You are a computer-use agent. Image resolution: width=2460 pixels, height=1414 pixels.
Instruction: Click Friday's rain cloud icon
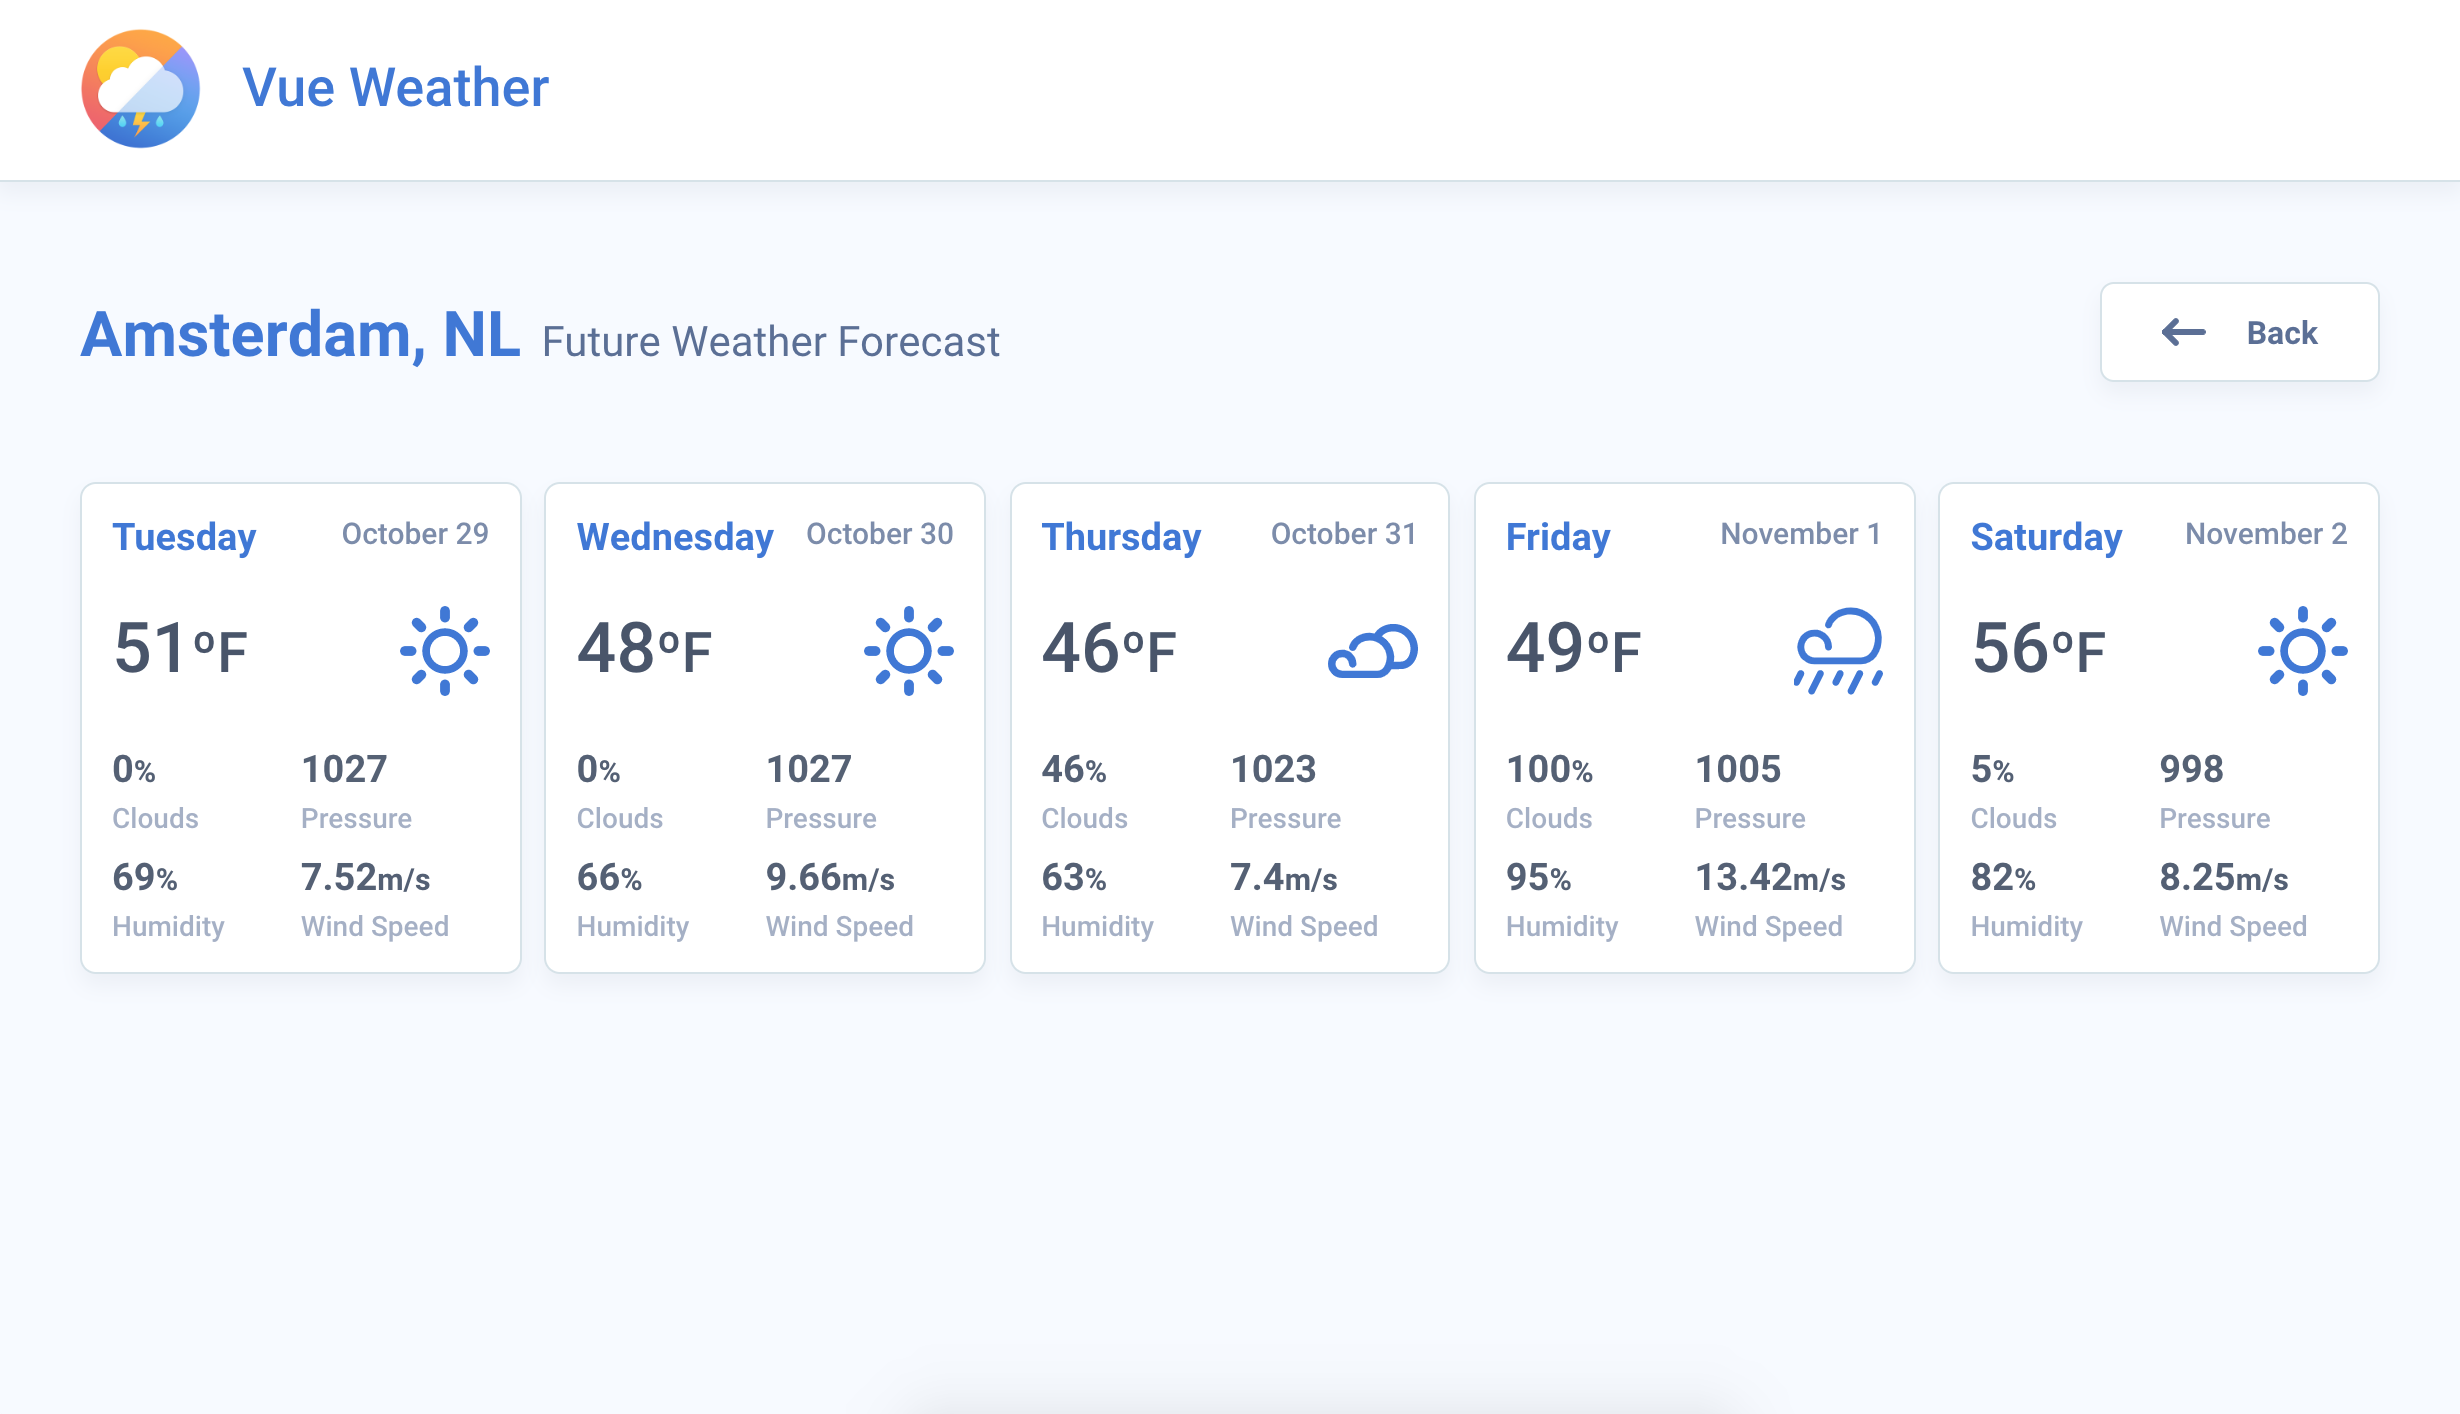coord(1838,650)
